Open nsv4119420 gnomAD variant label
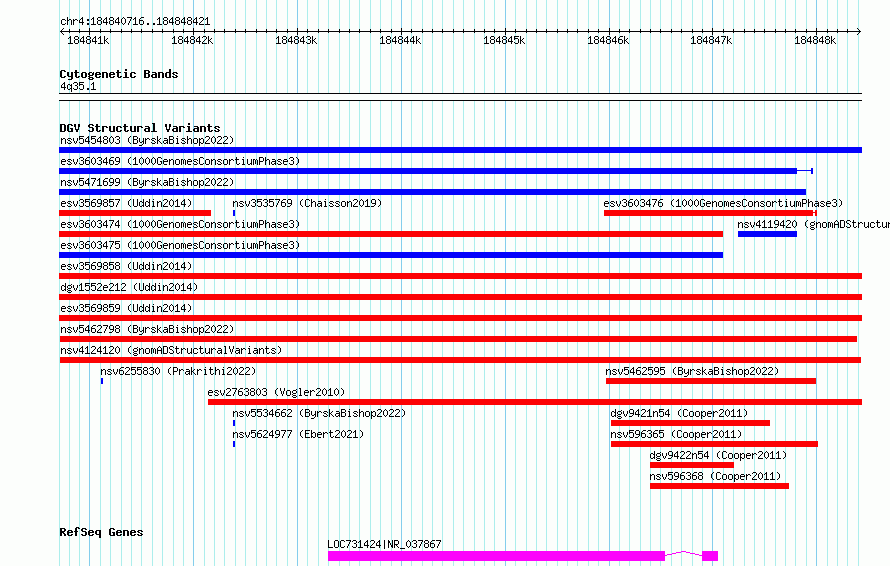Image resolution: width=890 pixels, height=566 pixels. 813,224
